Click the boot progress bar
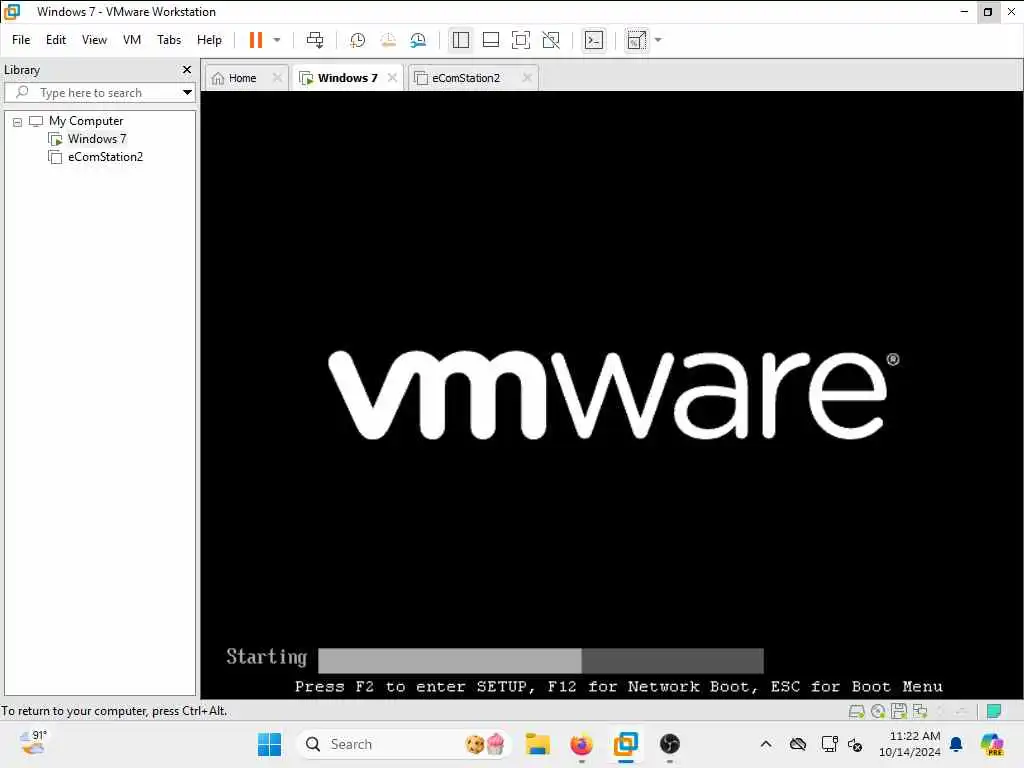 pos(541,660)
